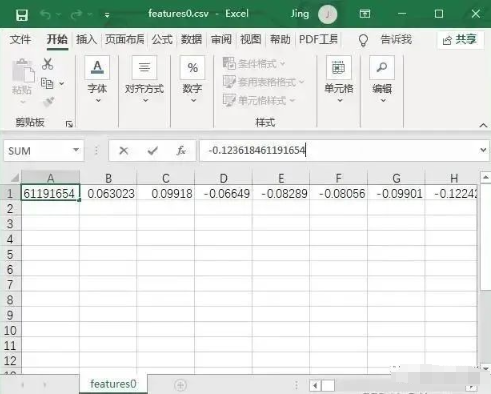Click the 粘贴 paste clipboard icon
This screenshot has width=491, height=394.
click(x=23, y=71)
